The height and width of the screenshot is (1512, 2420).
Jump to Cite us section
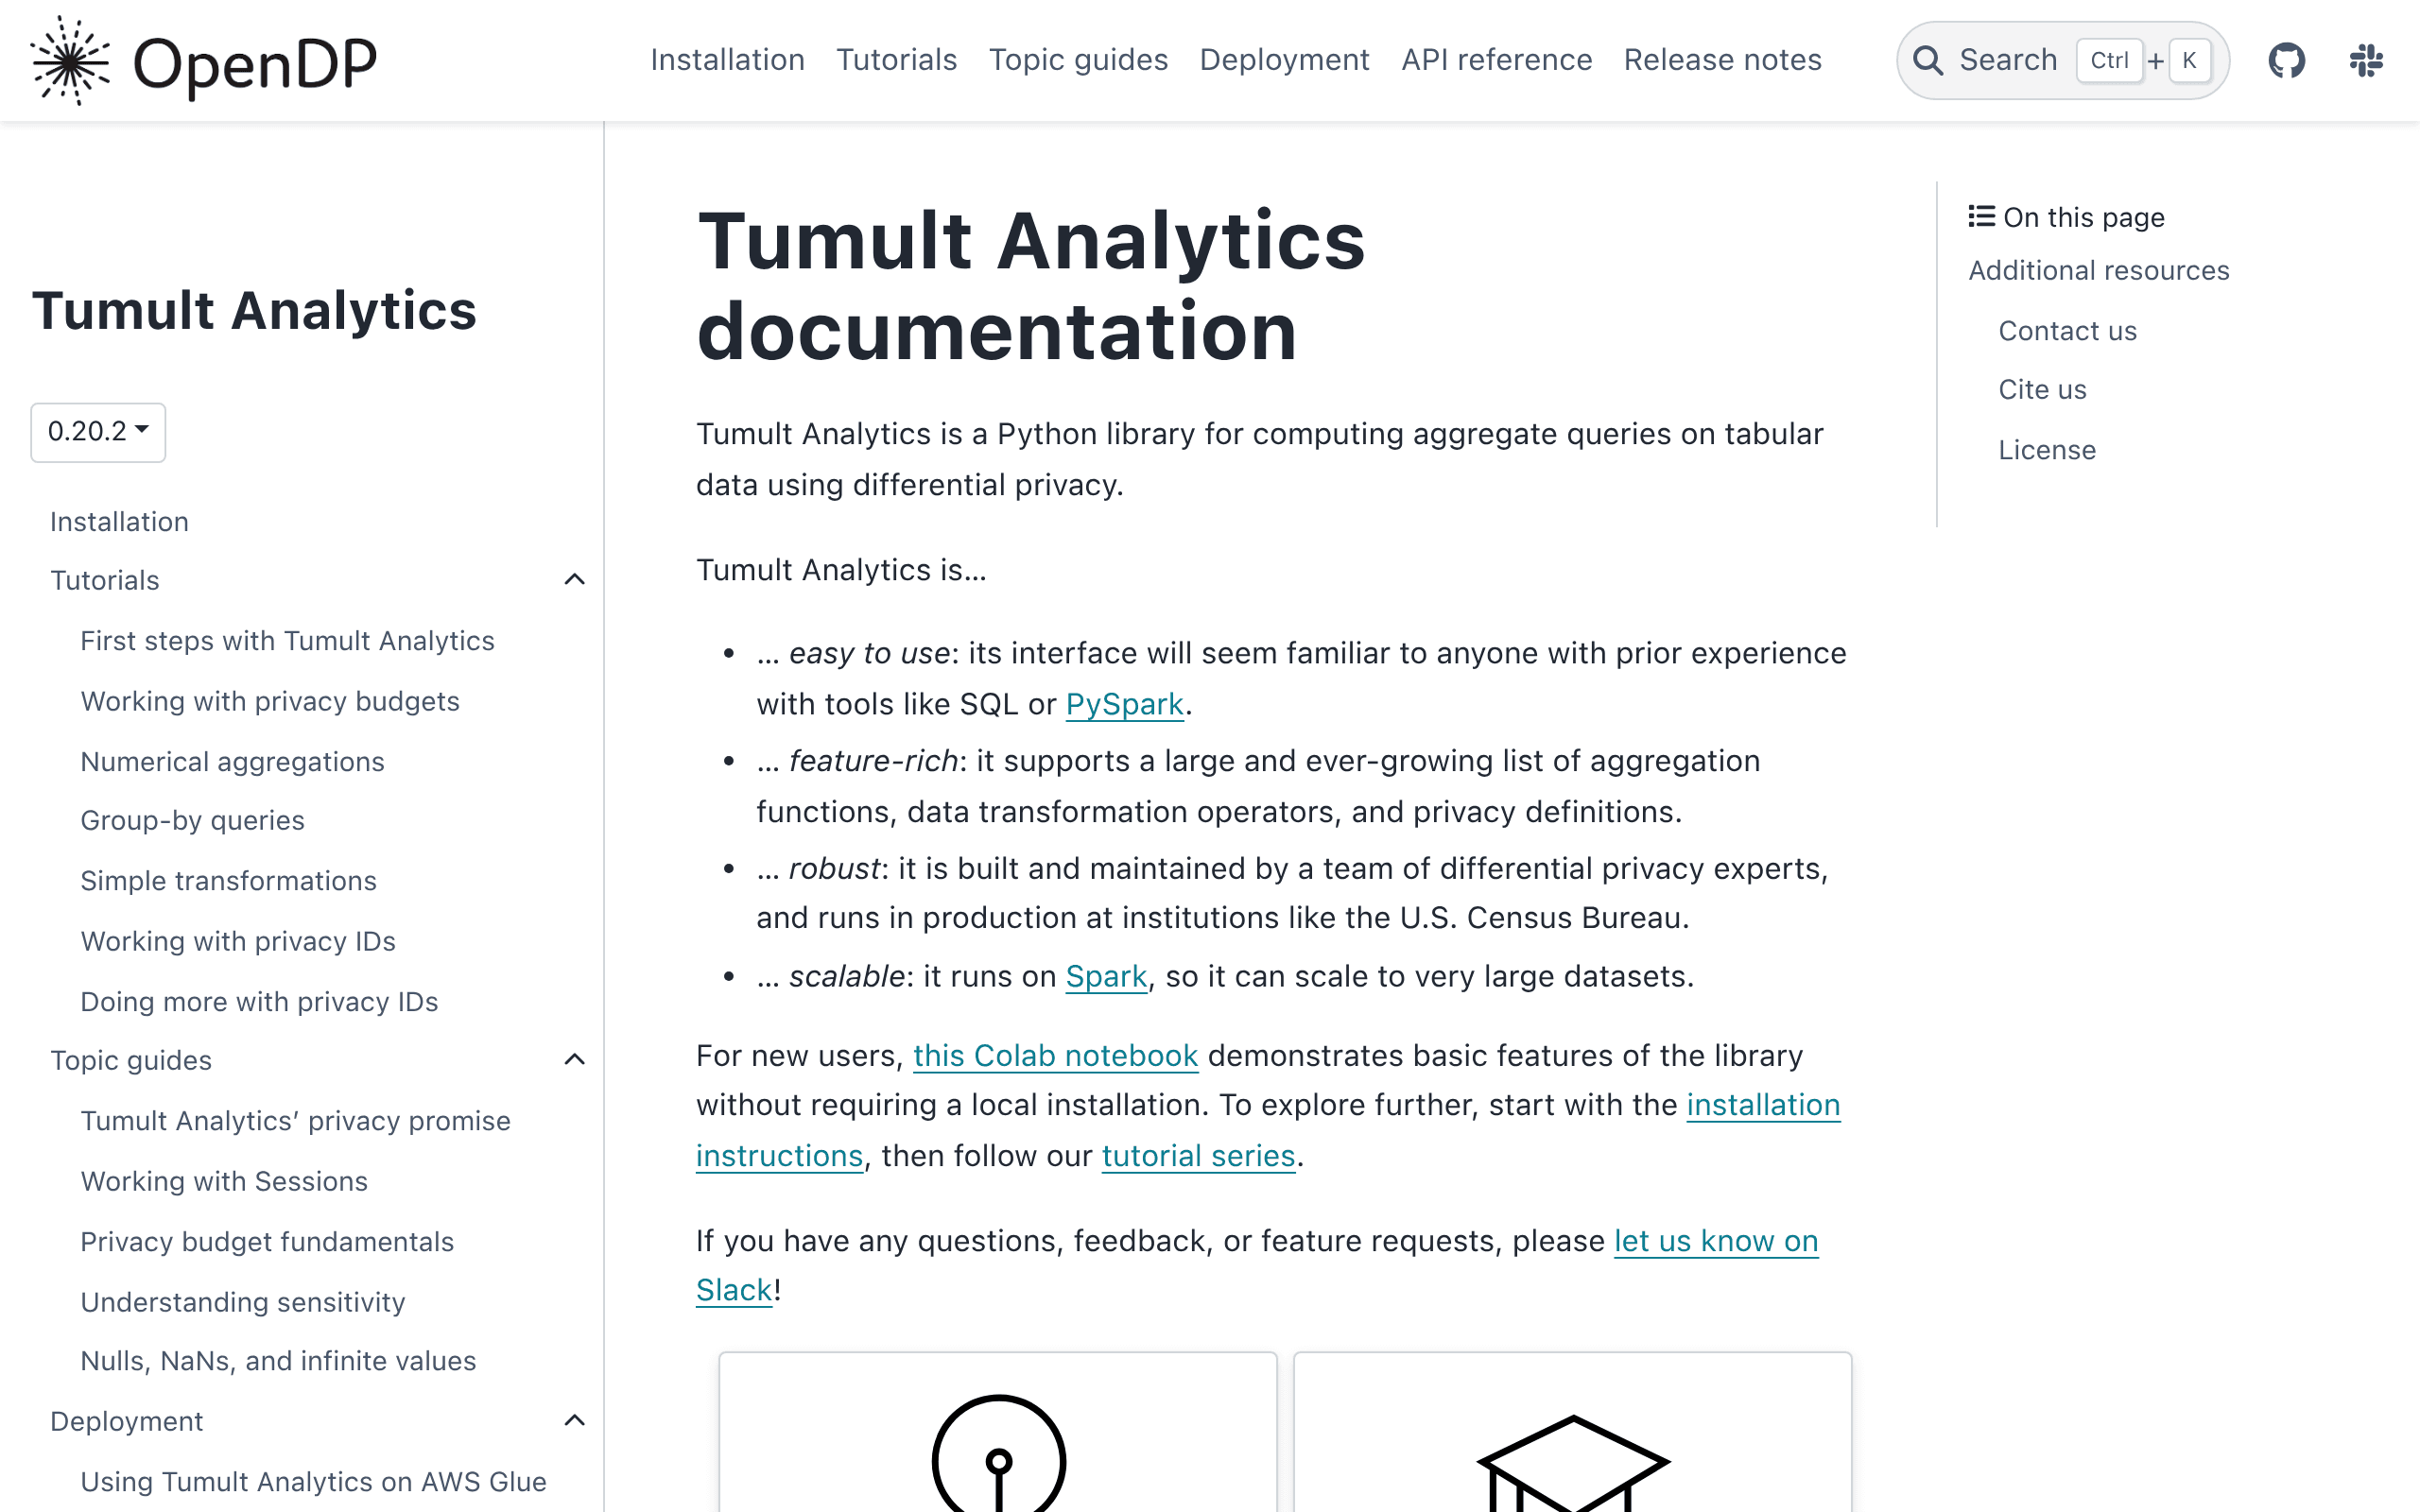click(x=2042, y=390)
